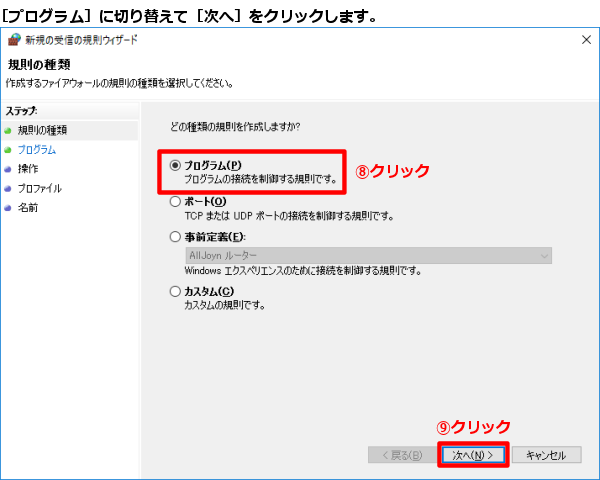Click the < 戻る(B) button
Screen dimensions: 600x480
point(400,455)
